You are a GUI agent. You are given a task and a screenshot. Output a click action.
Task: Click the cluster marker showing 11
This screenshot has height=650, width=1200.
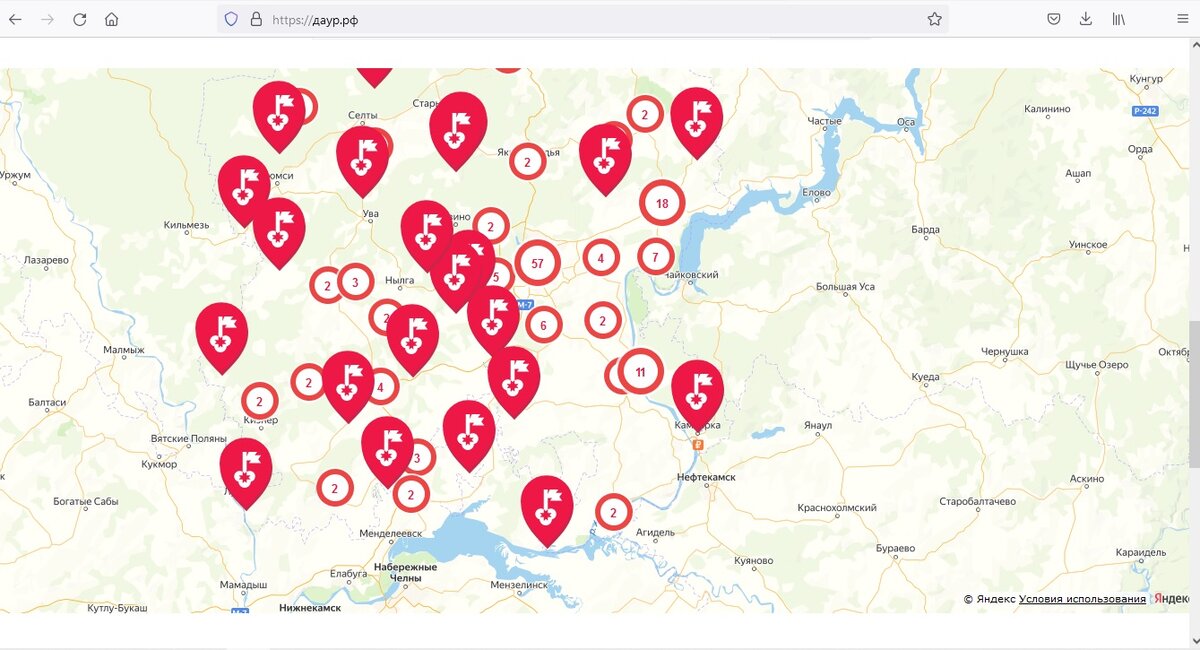(x=641, y=371)
